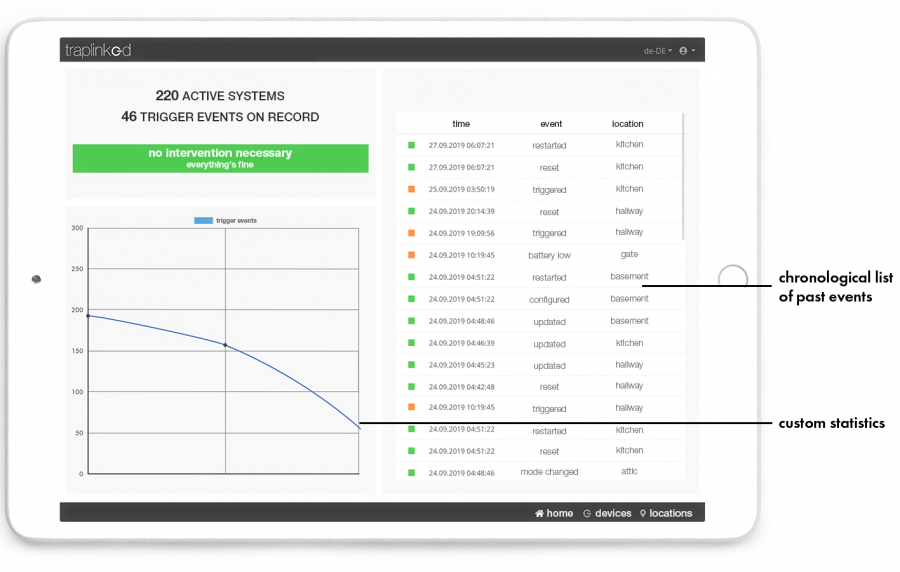Click timestamp 24.09.2019 20:14:39

click(461, 211)
